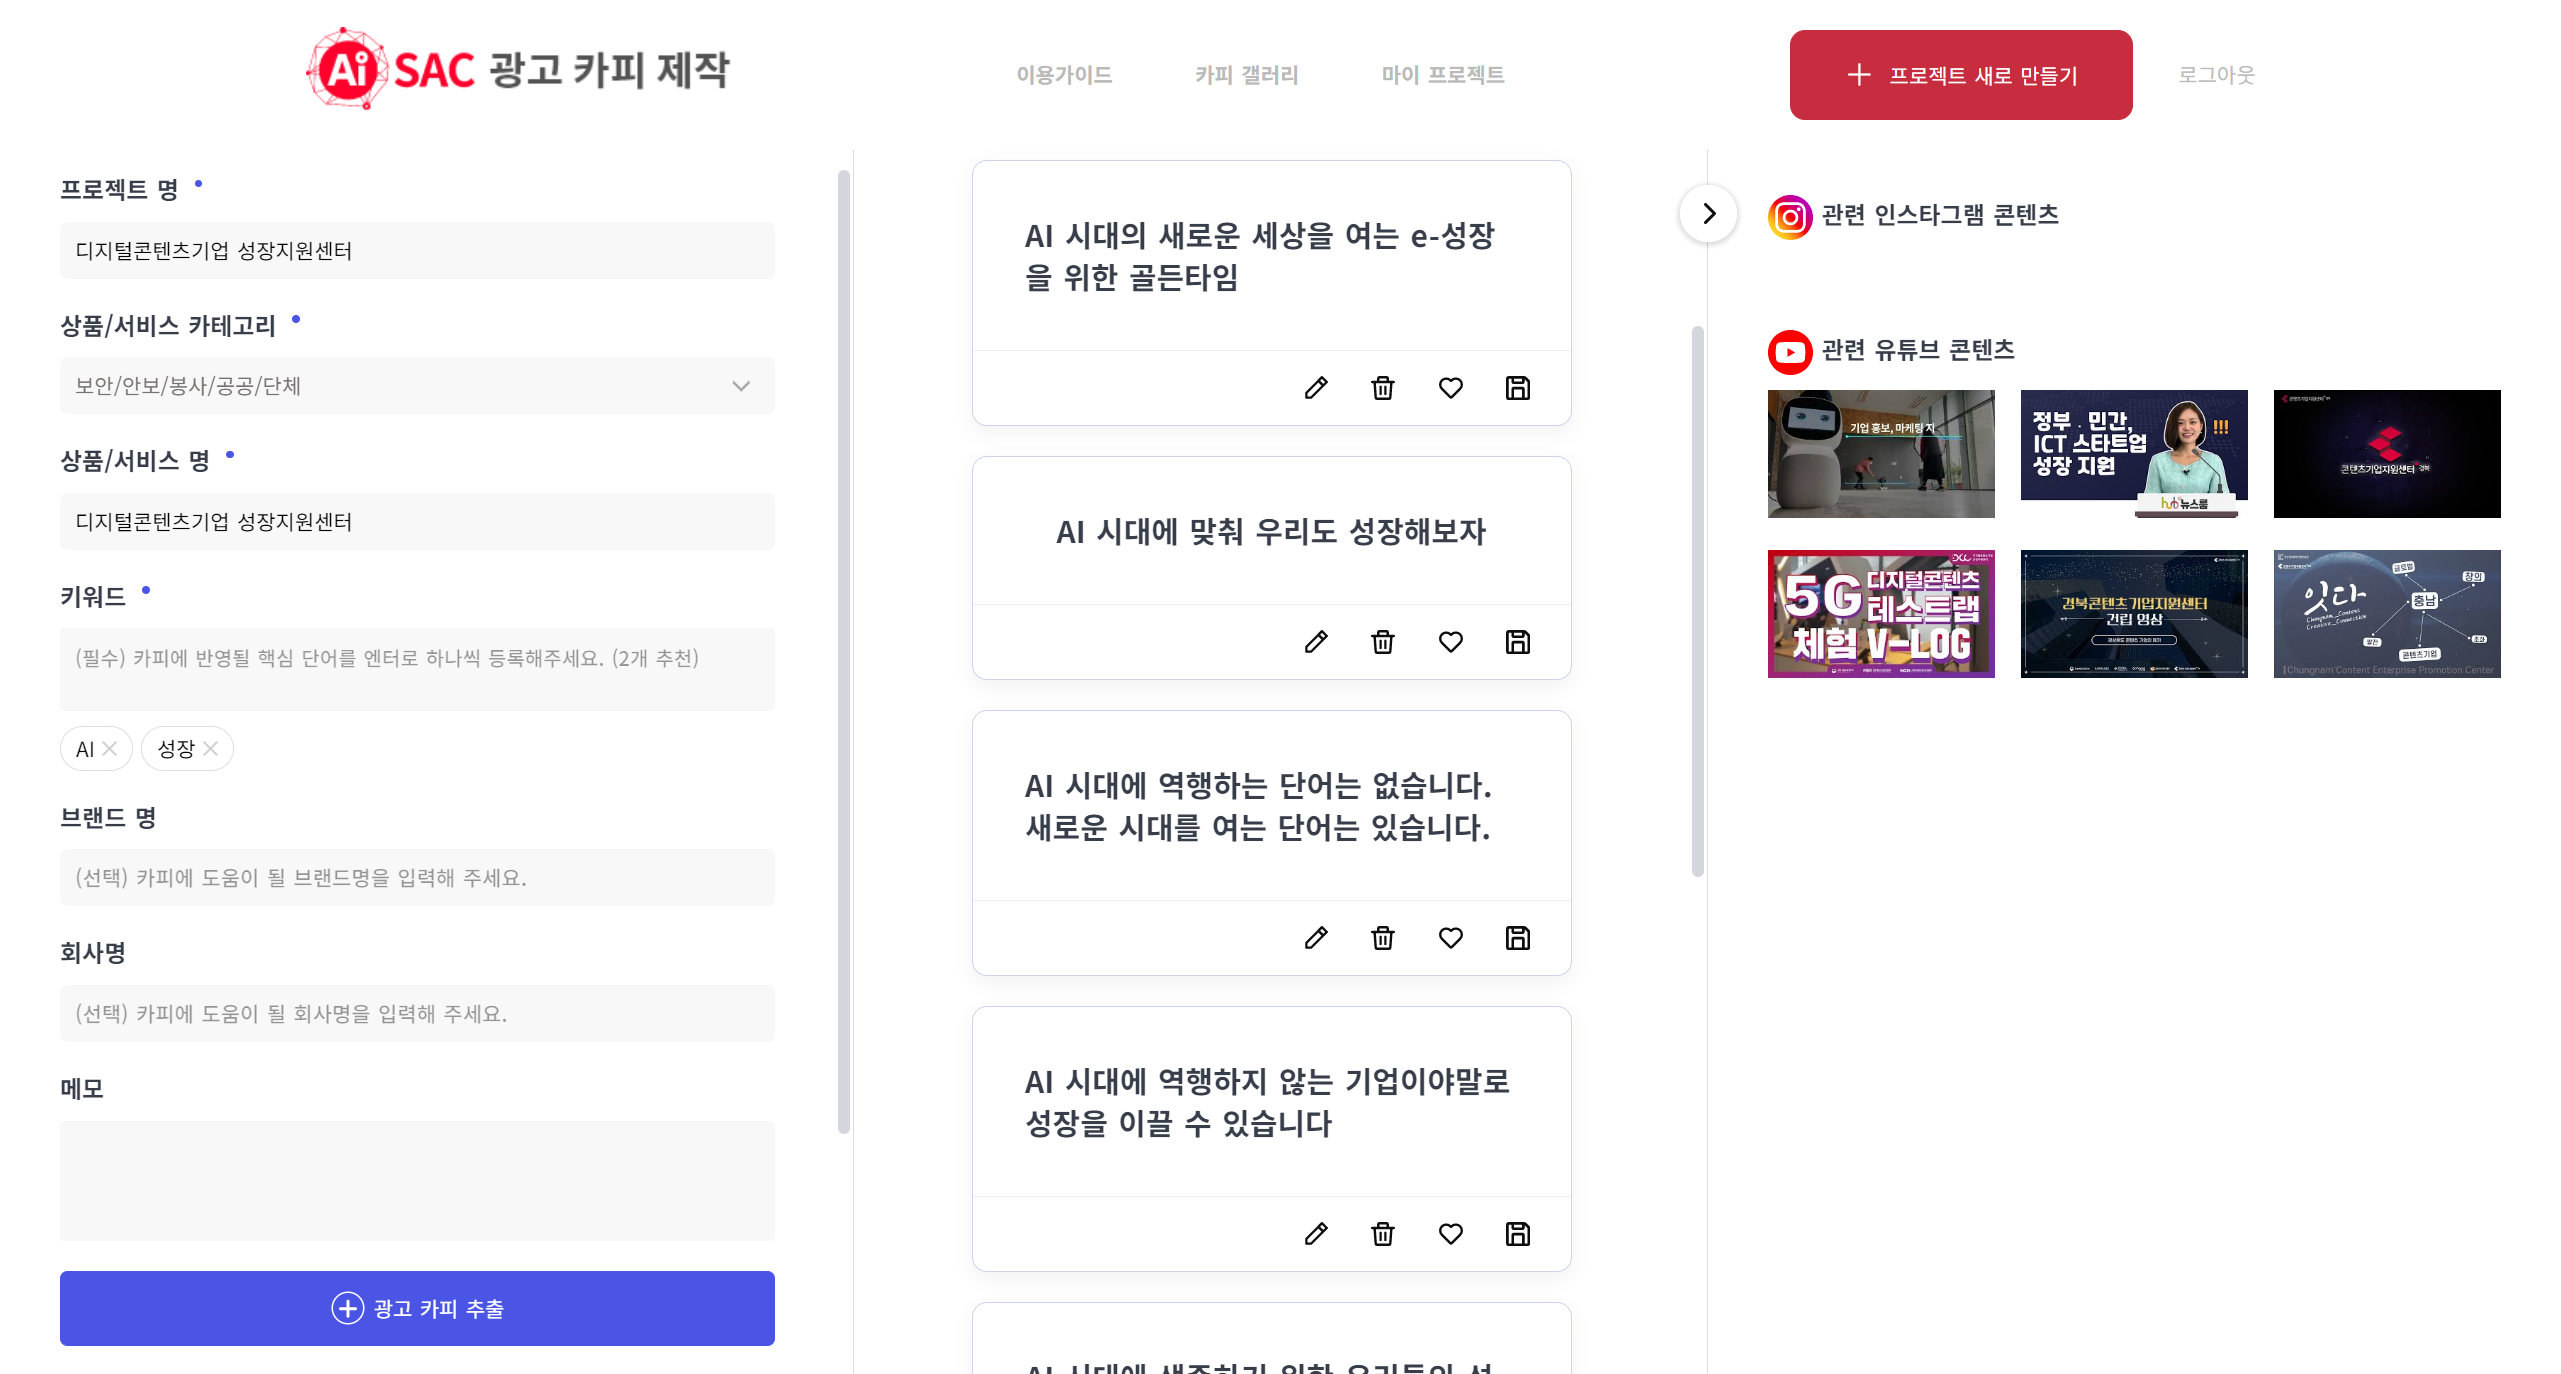The width and height of the screenshot is (2561, 1374).
Task: Open the '잇다' Chungnam video thumbnail
Action: point(2387,614)
